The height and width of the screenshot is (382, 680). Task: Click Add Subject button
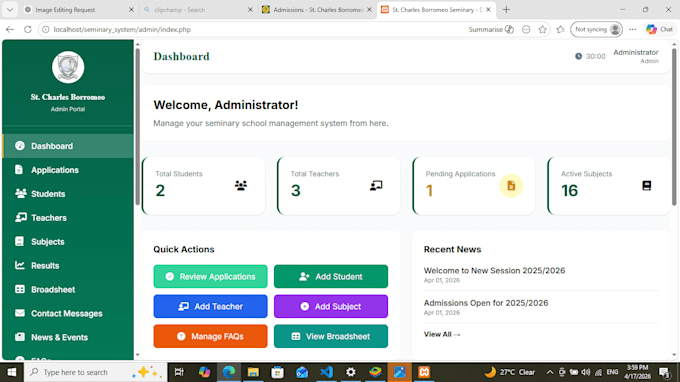[x=331, y=307]
